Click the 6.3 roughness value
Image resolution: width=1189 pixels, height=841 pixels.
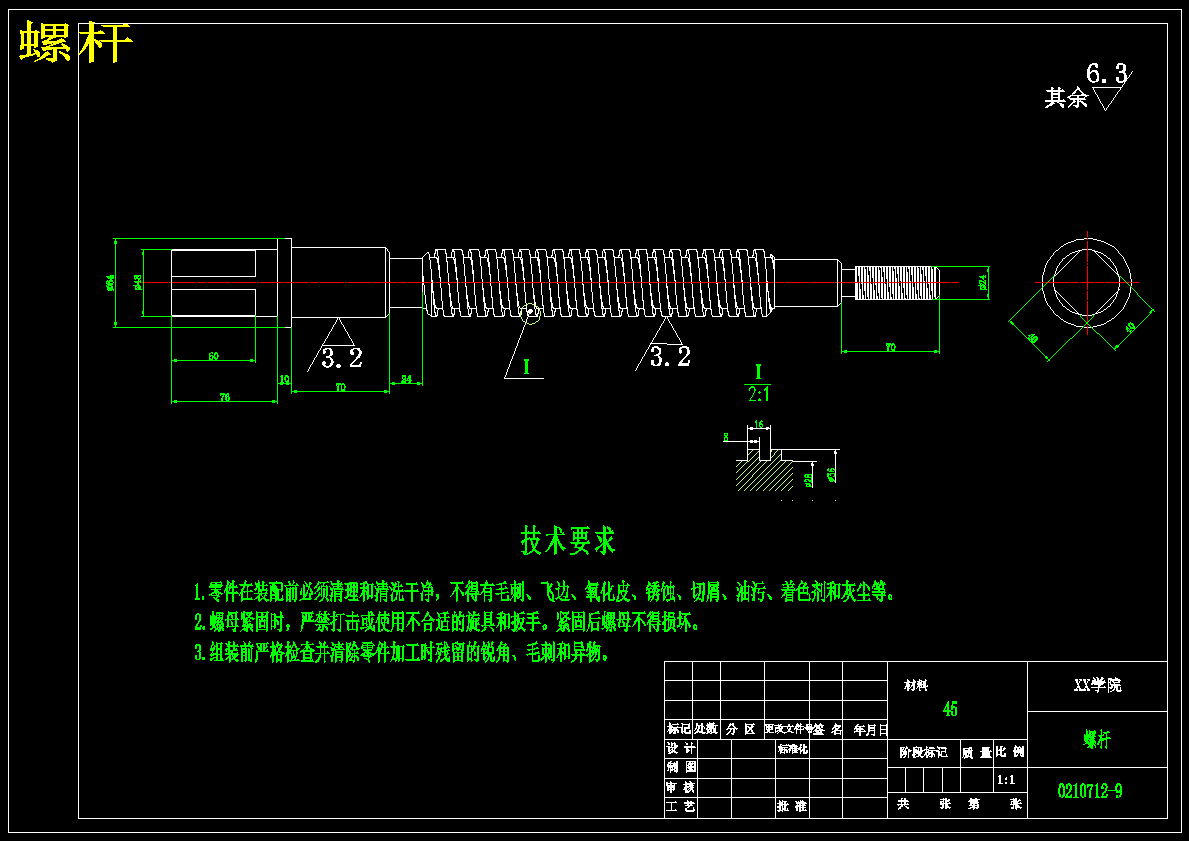coord(1107,74)
